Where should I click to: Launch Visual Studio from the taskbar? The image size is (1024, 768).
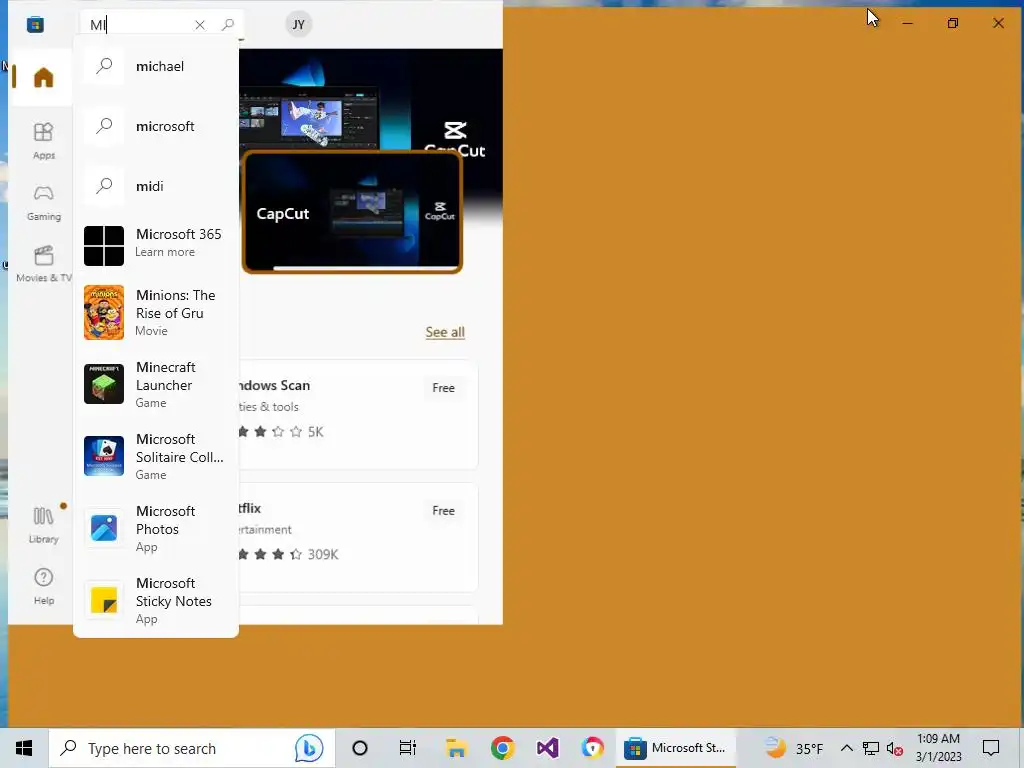pyautogui.click(x=547, y=748)
